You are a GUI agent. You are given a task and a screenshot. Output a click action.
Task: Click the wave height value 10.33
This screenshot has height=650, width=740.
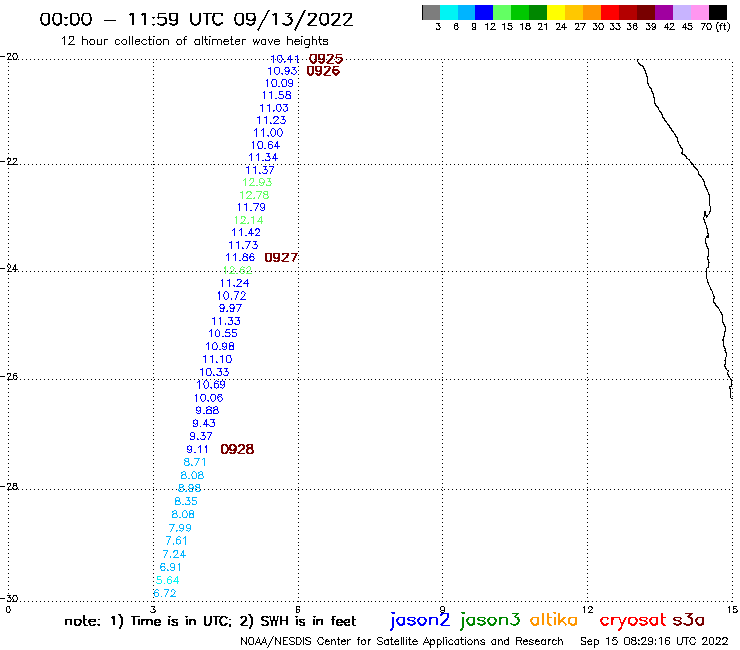(214, 372)
